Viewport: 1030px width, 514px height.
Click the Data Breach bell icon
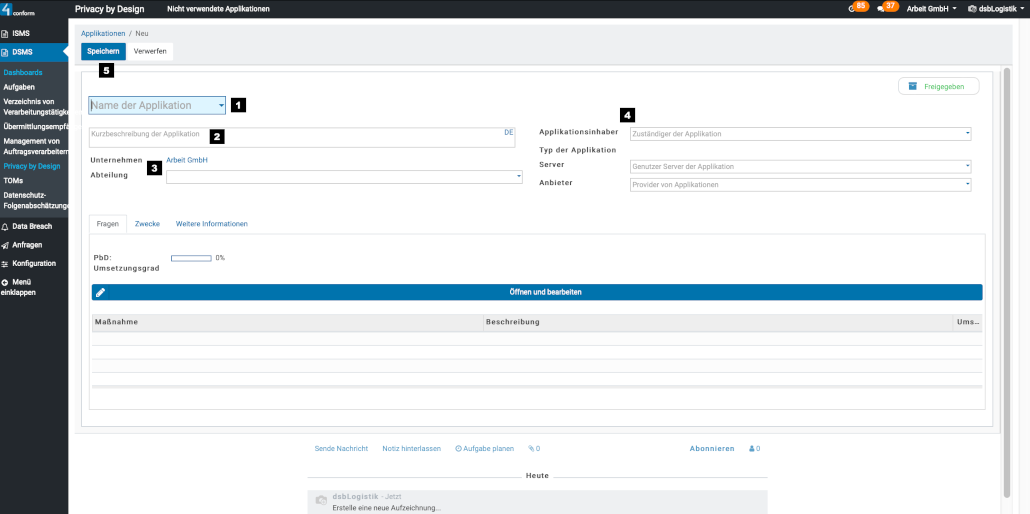(5, 227)
